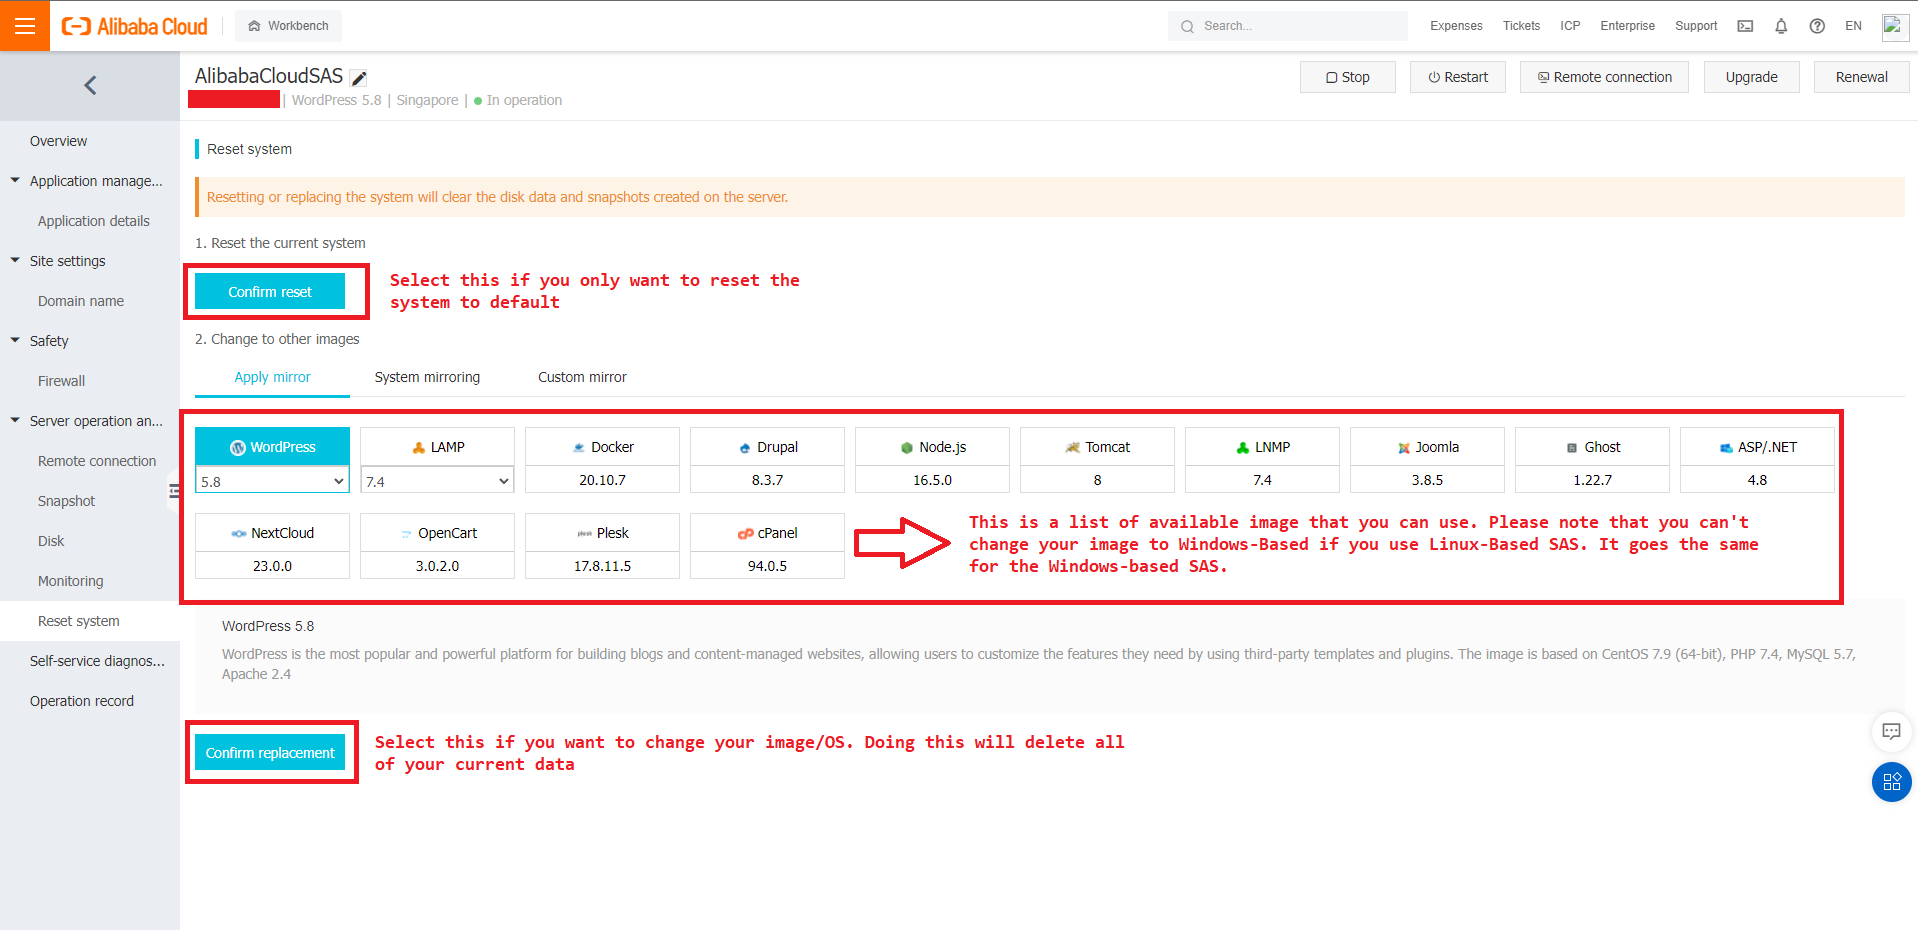
Task: Click the Search input field
Action: (1288, 26)
